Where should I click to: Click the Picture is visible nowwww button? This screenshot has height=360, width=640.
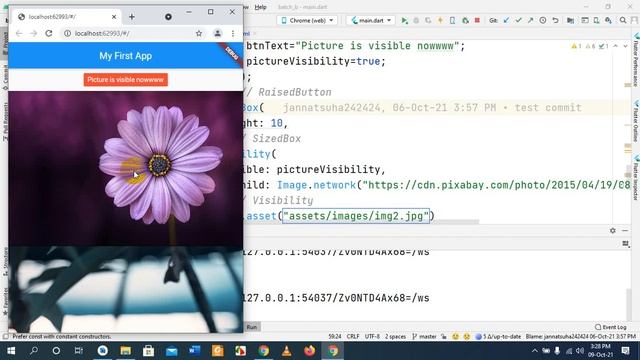(126, 80)
